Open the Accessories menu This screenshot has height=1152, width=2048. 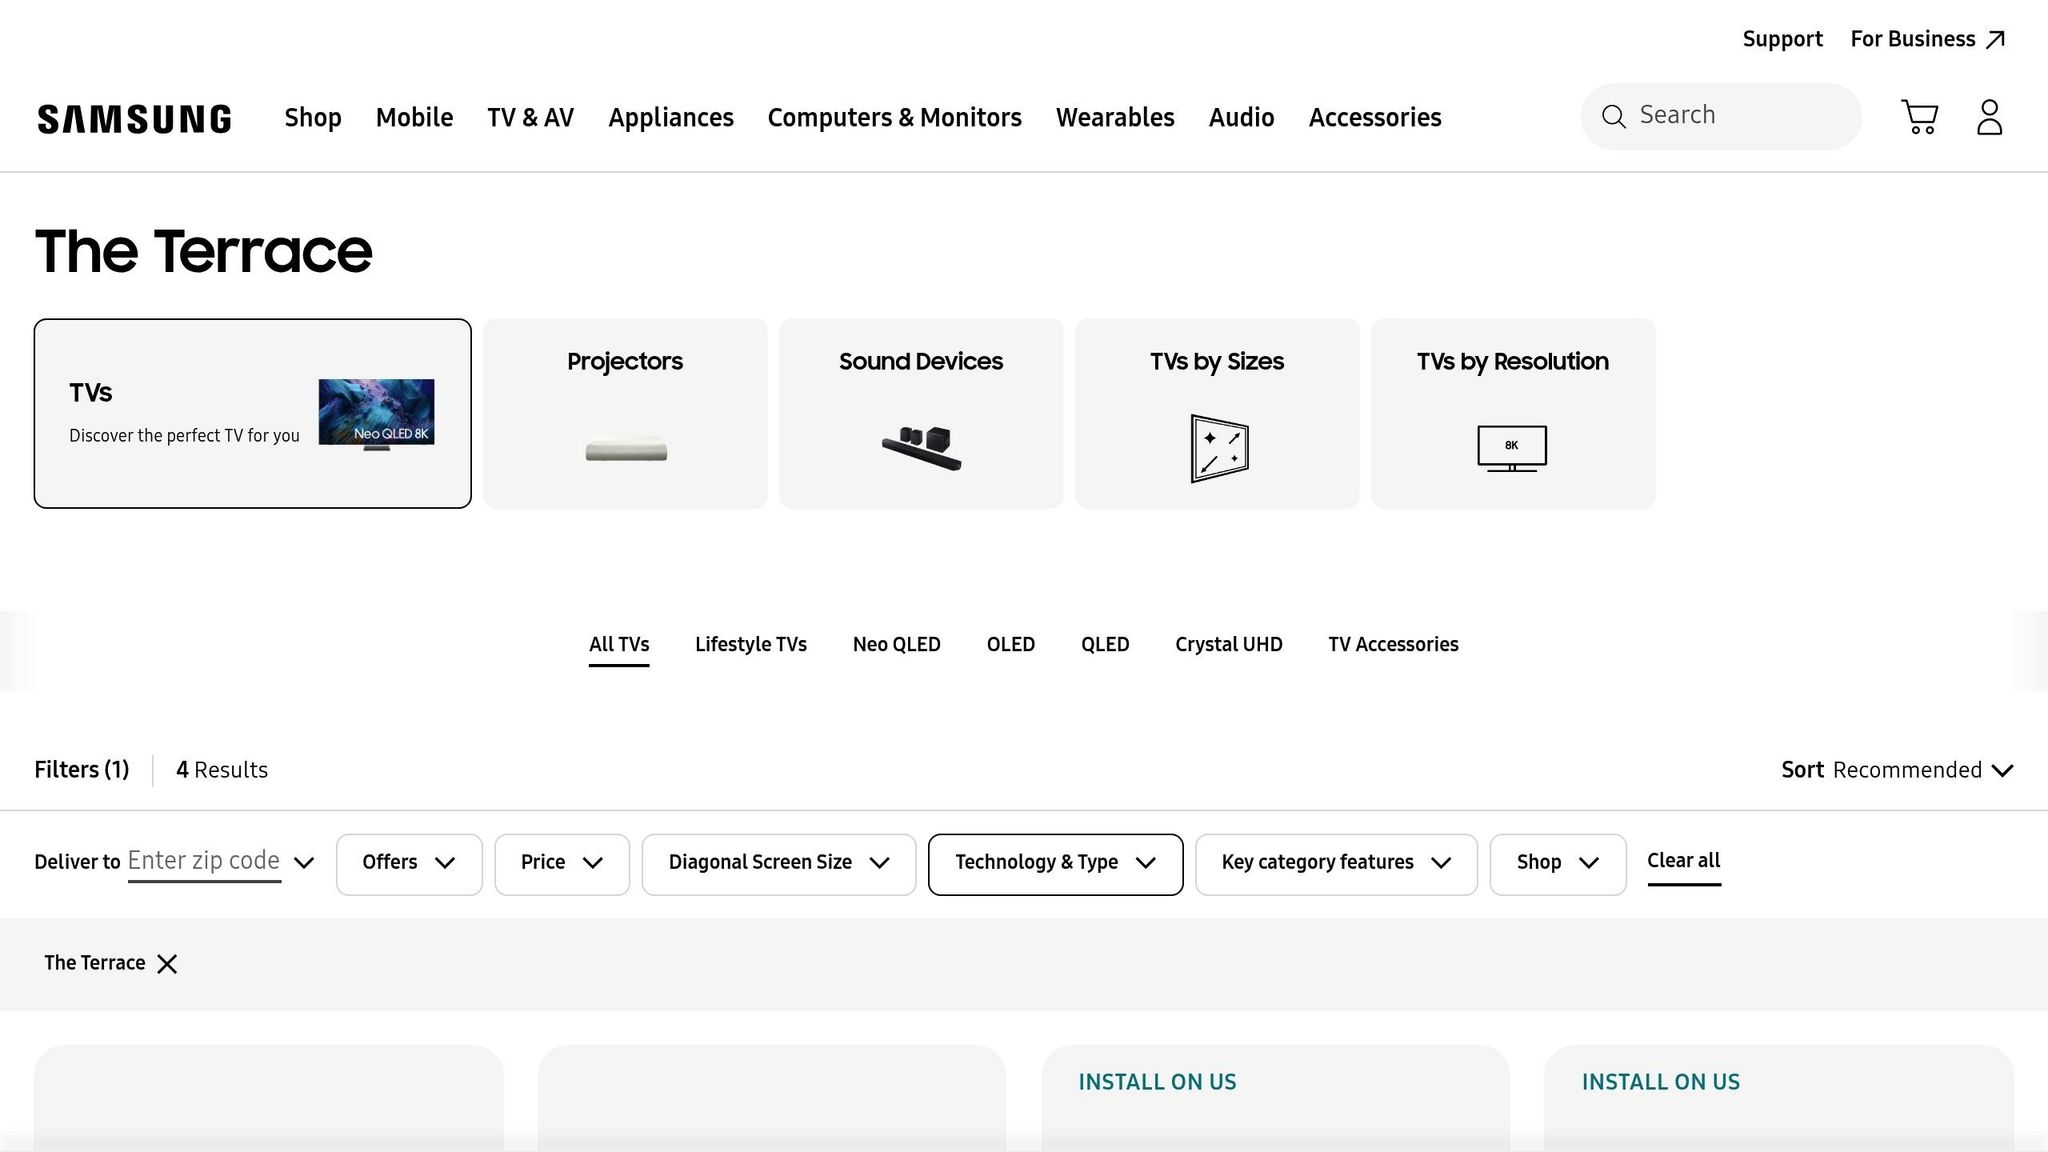click(x=1375, y=118)
